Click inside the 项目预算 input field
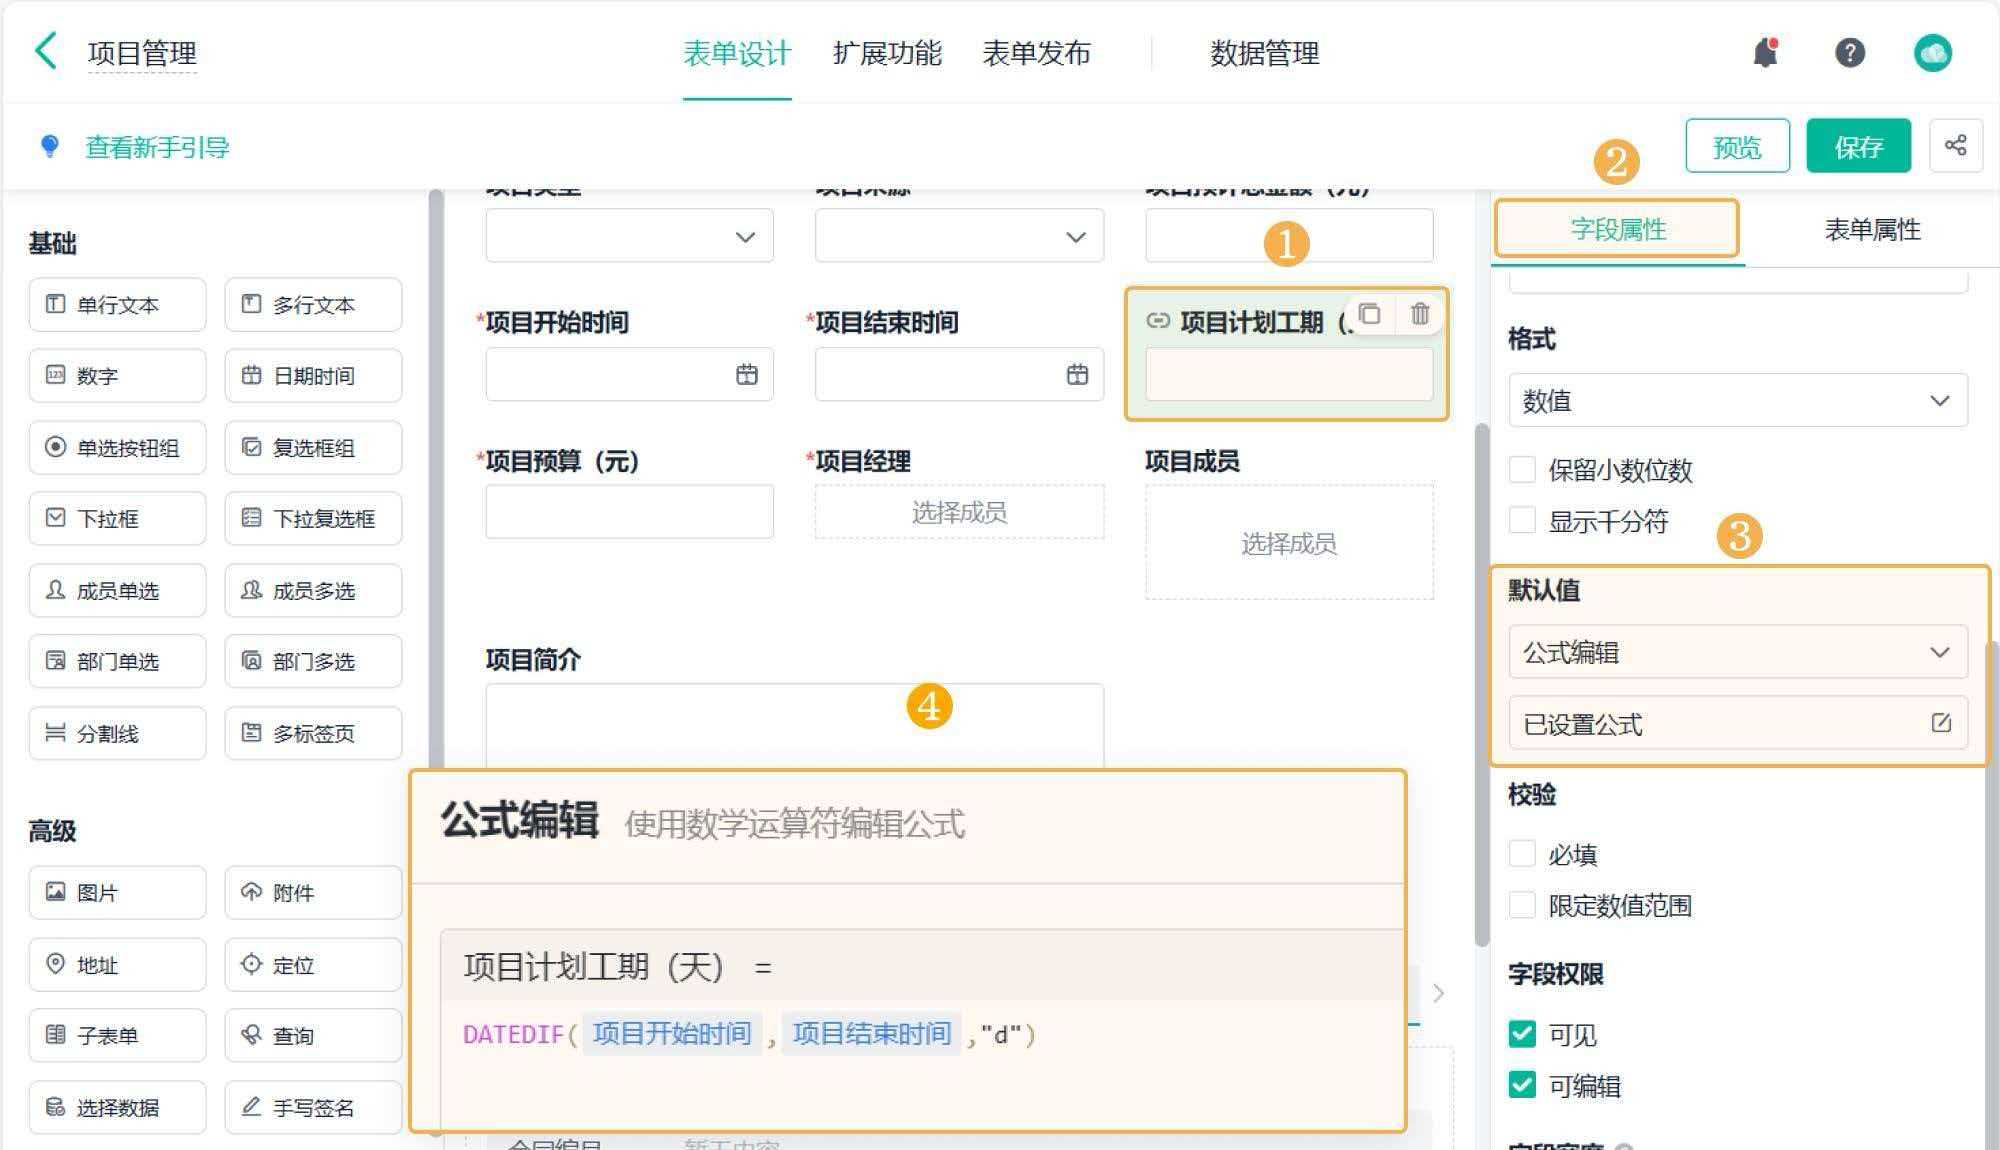This screenshot has height=1150, width=2000. (x=628, y=511)
